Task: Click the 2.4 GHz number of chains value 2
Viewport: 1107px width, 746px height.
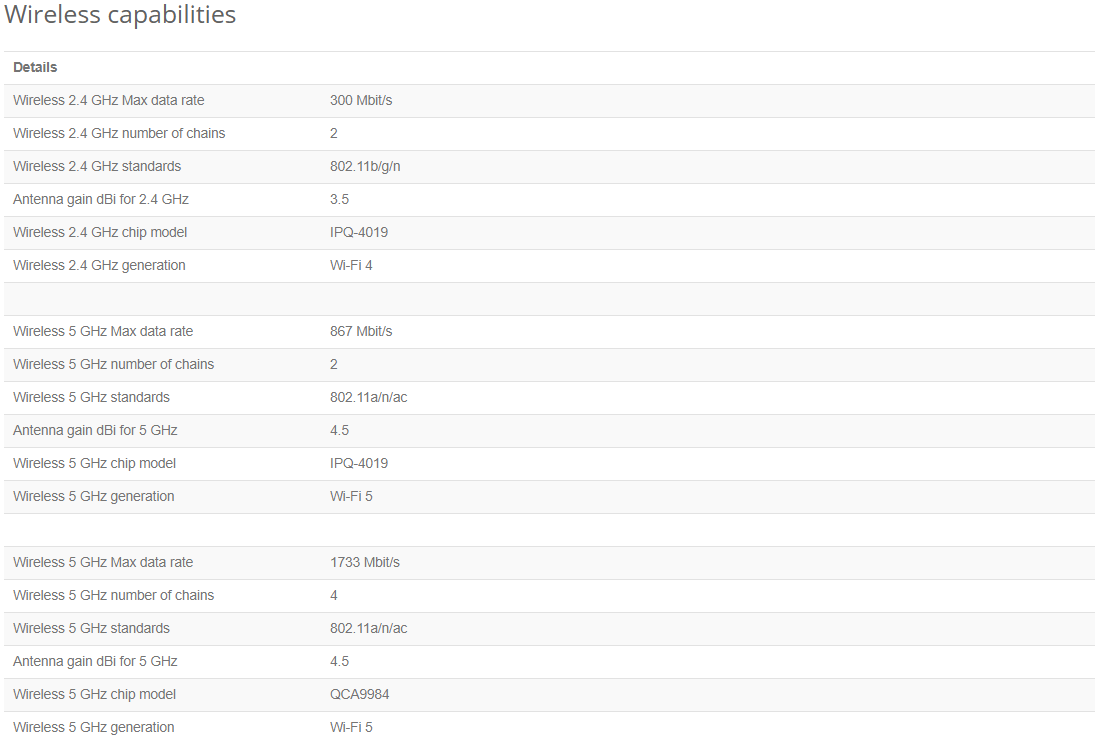Action: point(334,134)
